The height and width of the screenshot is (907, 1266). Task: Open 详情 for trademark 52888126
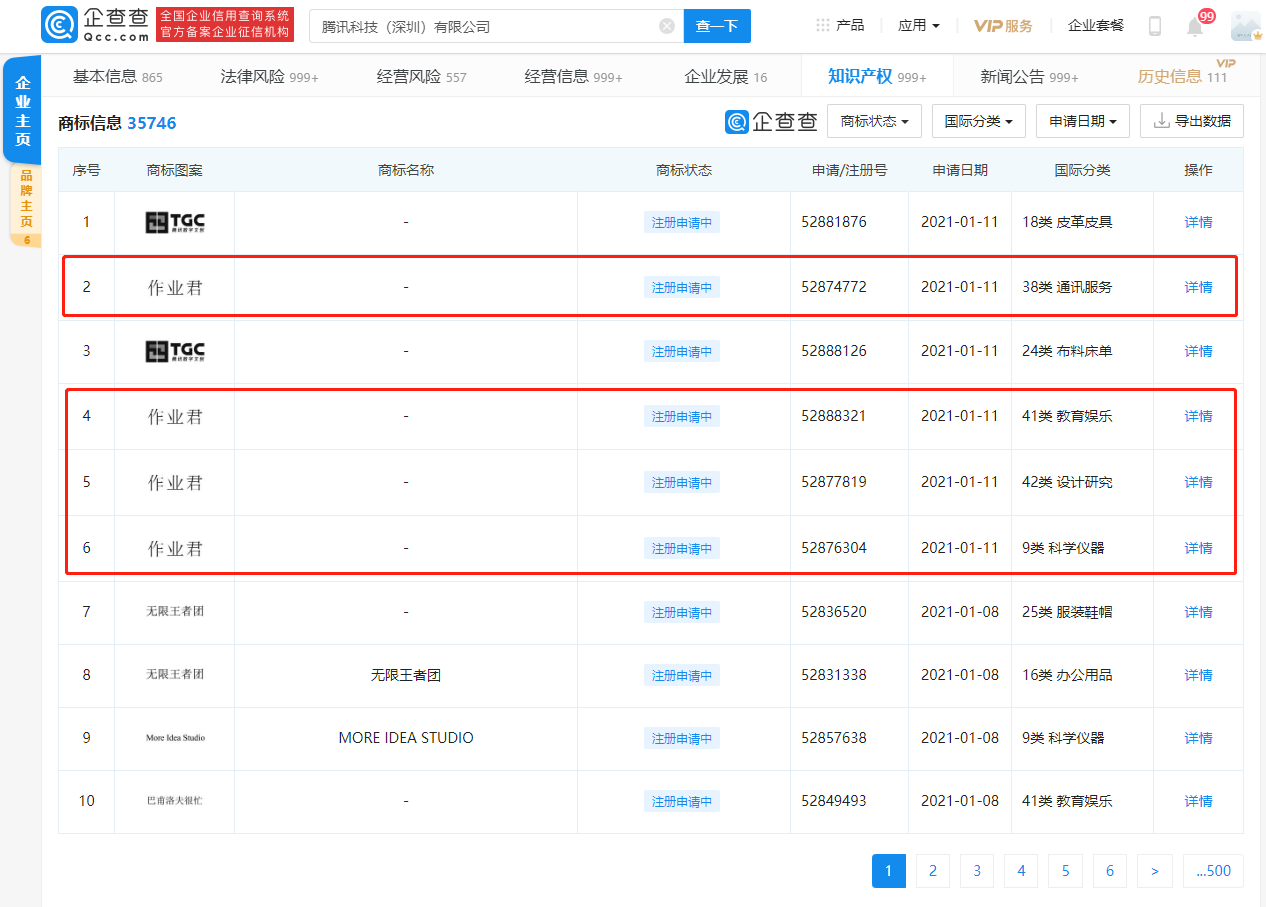point(1198,351)
